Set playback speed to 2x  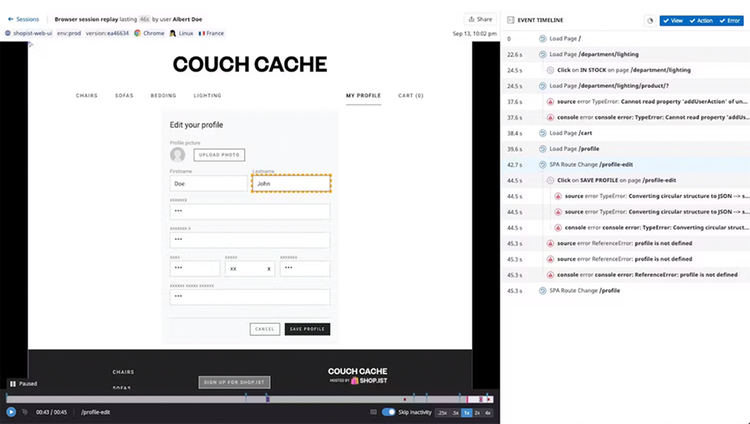[x=477, y=413]
